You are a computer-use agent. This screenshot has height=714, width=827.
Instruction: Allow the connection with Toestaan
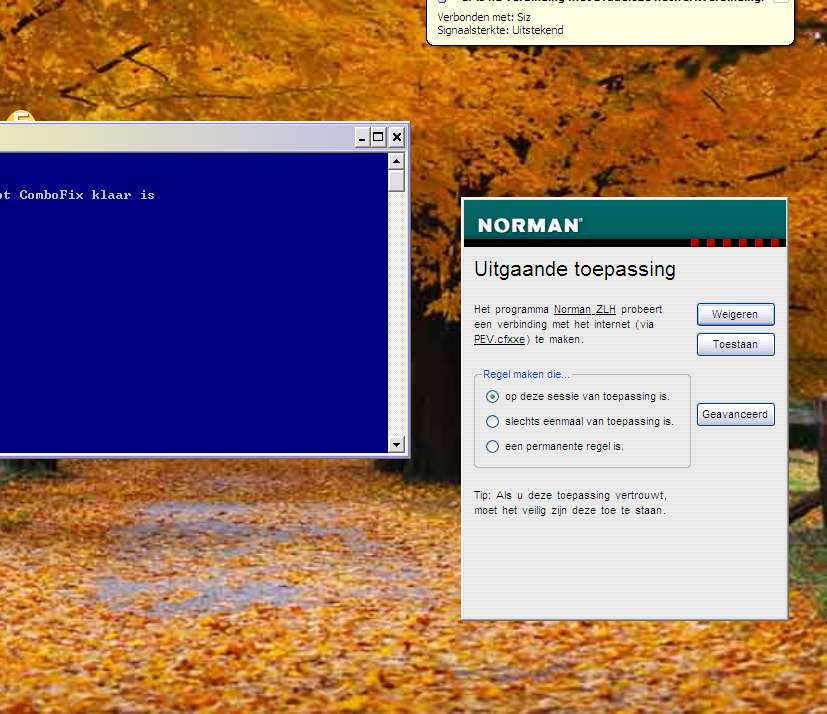pos(735,344)
